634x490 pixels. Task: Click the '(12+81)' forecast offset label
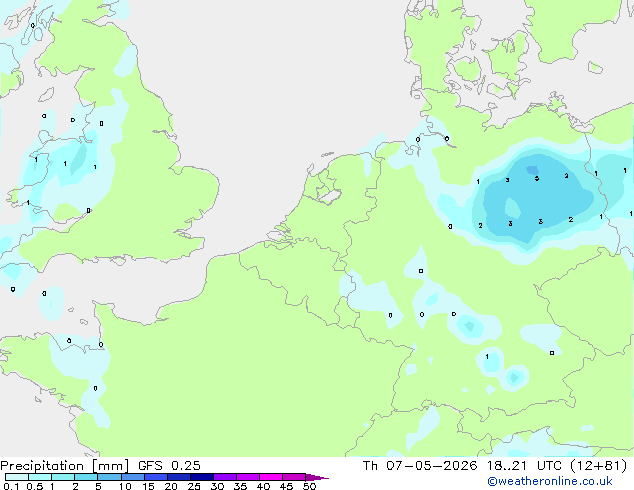pos(599,466)
